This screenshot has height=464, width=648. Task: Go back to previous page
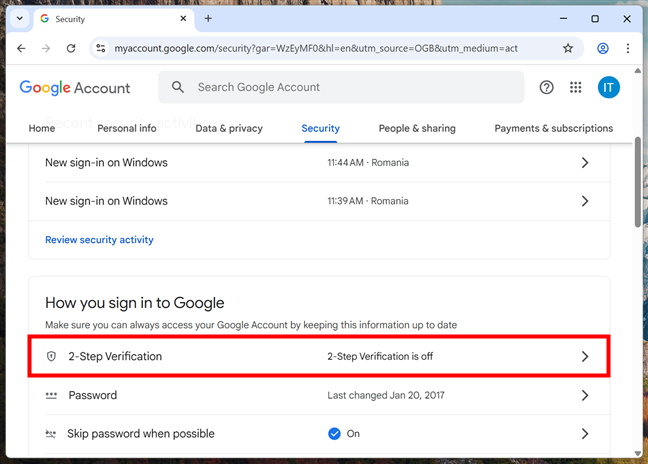click(21, 48)
